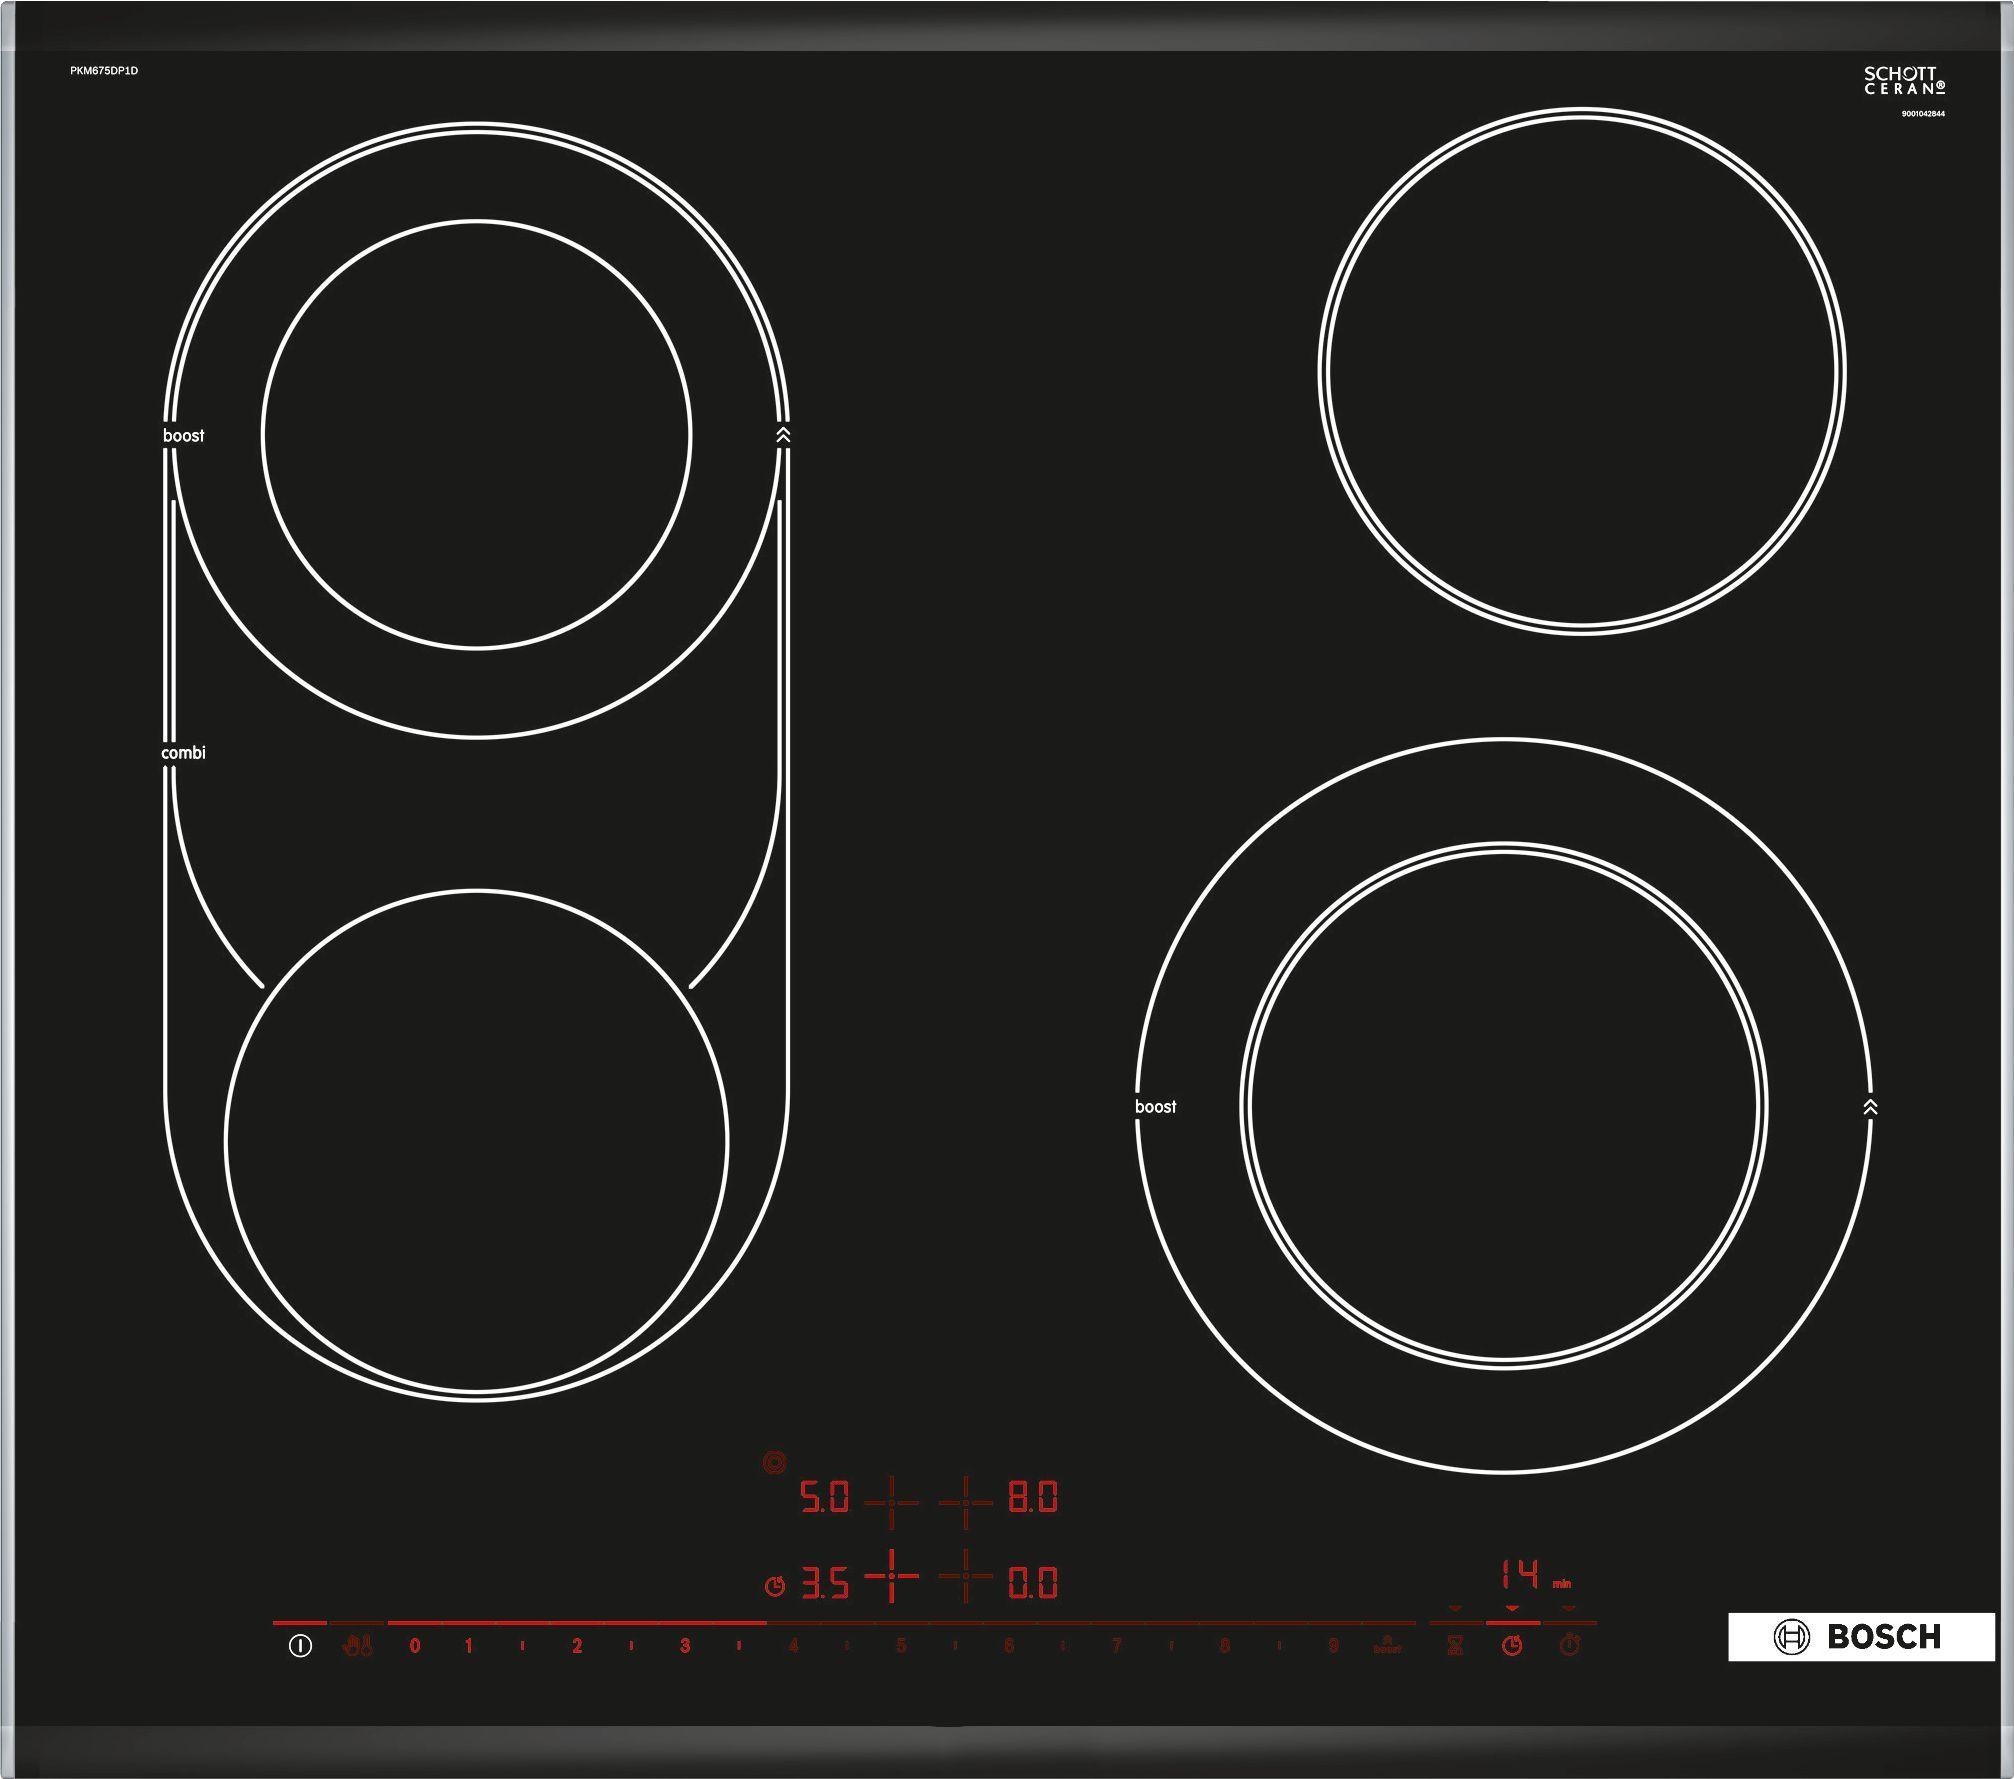Tap the arrow above the clock timer icon

(1512, 1608)
